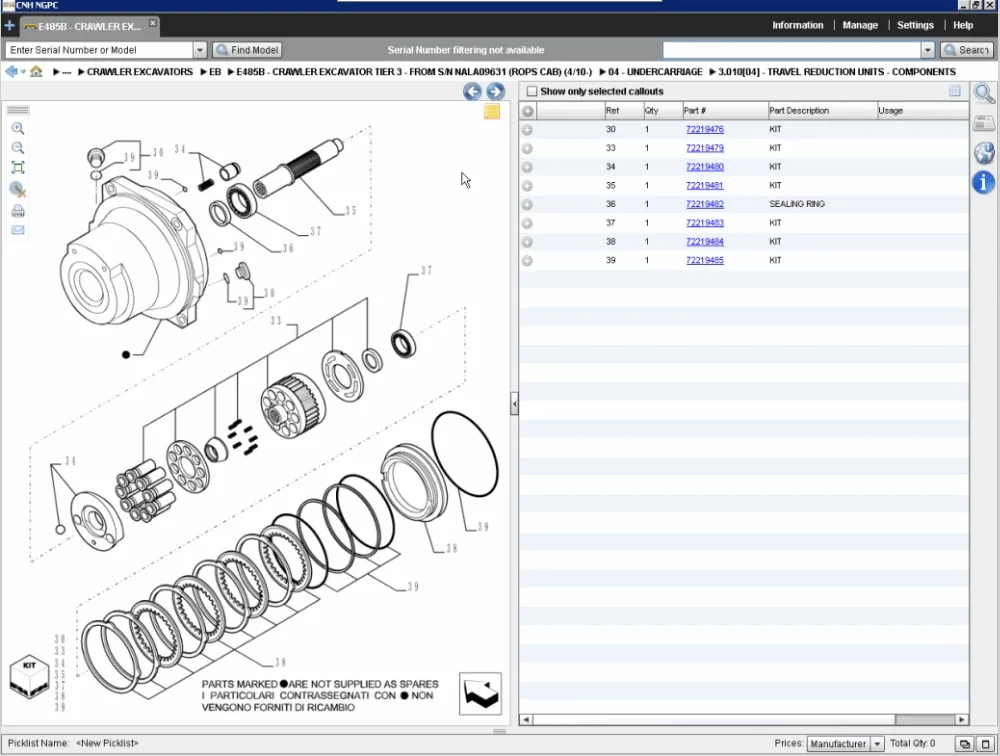1000x756 pixels.
Task: Go to previous illustration with left arrow
Action: coord(472,92)
